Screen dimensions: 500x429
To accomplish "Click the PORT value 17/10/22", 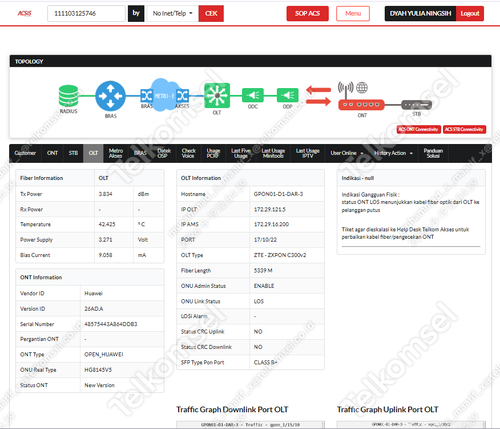I will [x=265, y=240].
